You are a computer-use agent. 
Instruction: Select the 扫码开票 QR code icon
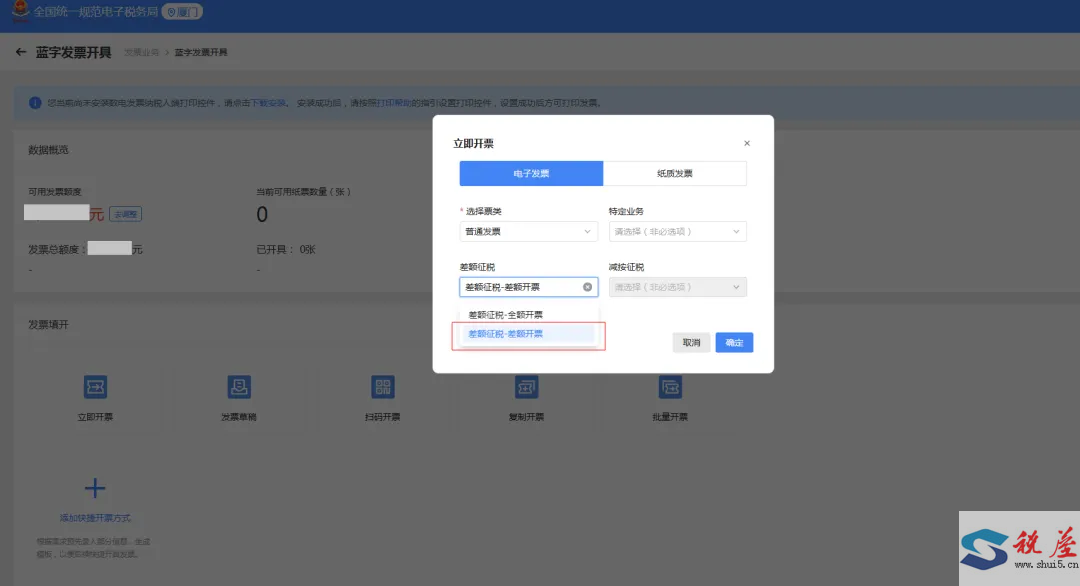pyautogui.click(x=382, y=387)
